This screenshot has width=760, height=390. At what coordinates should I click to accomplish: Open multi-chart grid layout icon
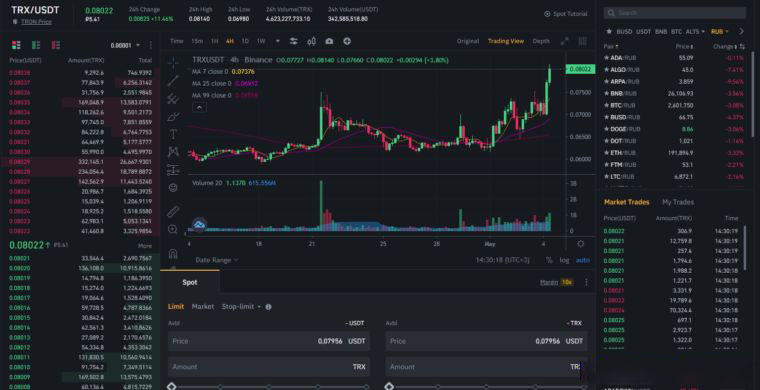pos(583,41)
